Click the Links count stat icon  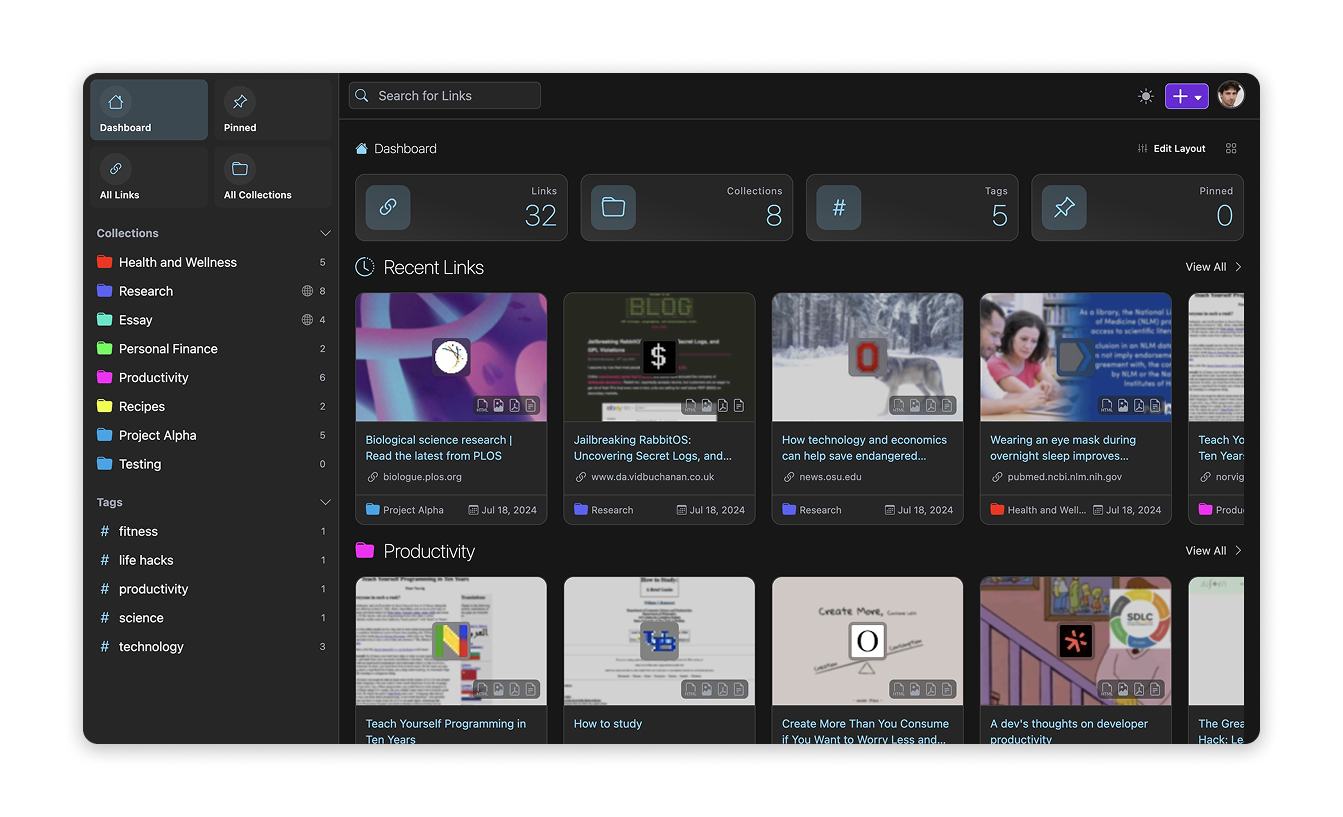[x=388, y=208]
